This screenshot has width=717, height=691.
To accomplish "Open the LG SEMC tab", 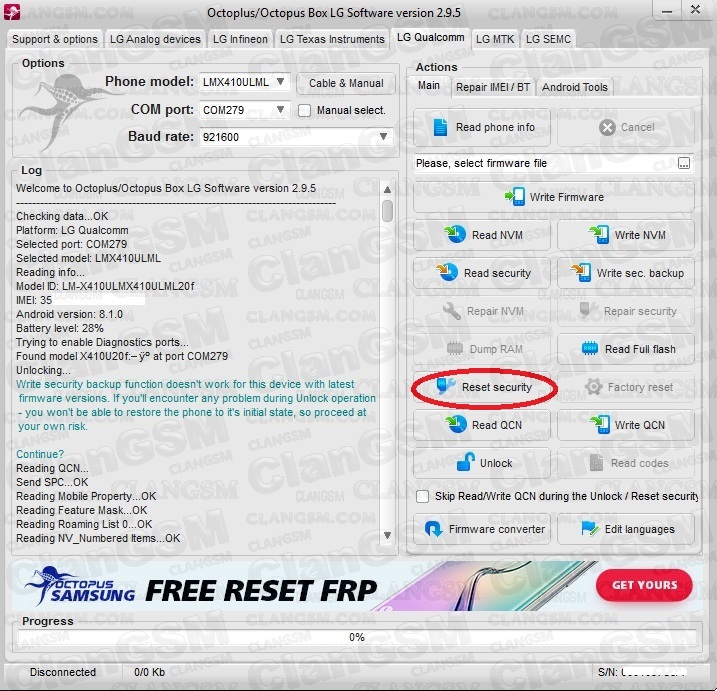I will (548, 39).
